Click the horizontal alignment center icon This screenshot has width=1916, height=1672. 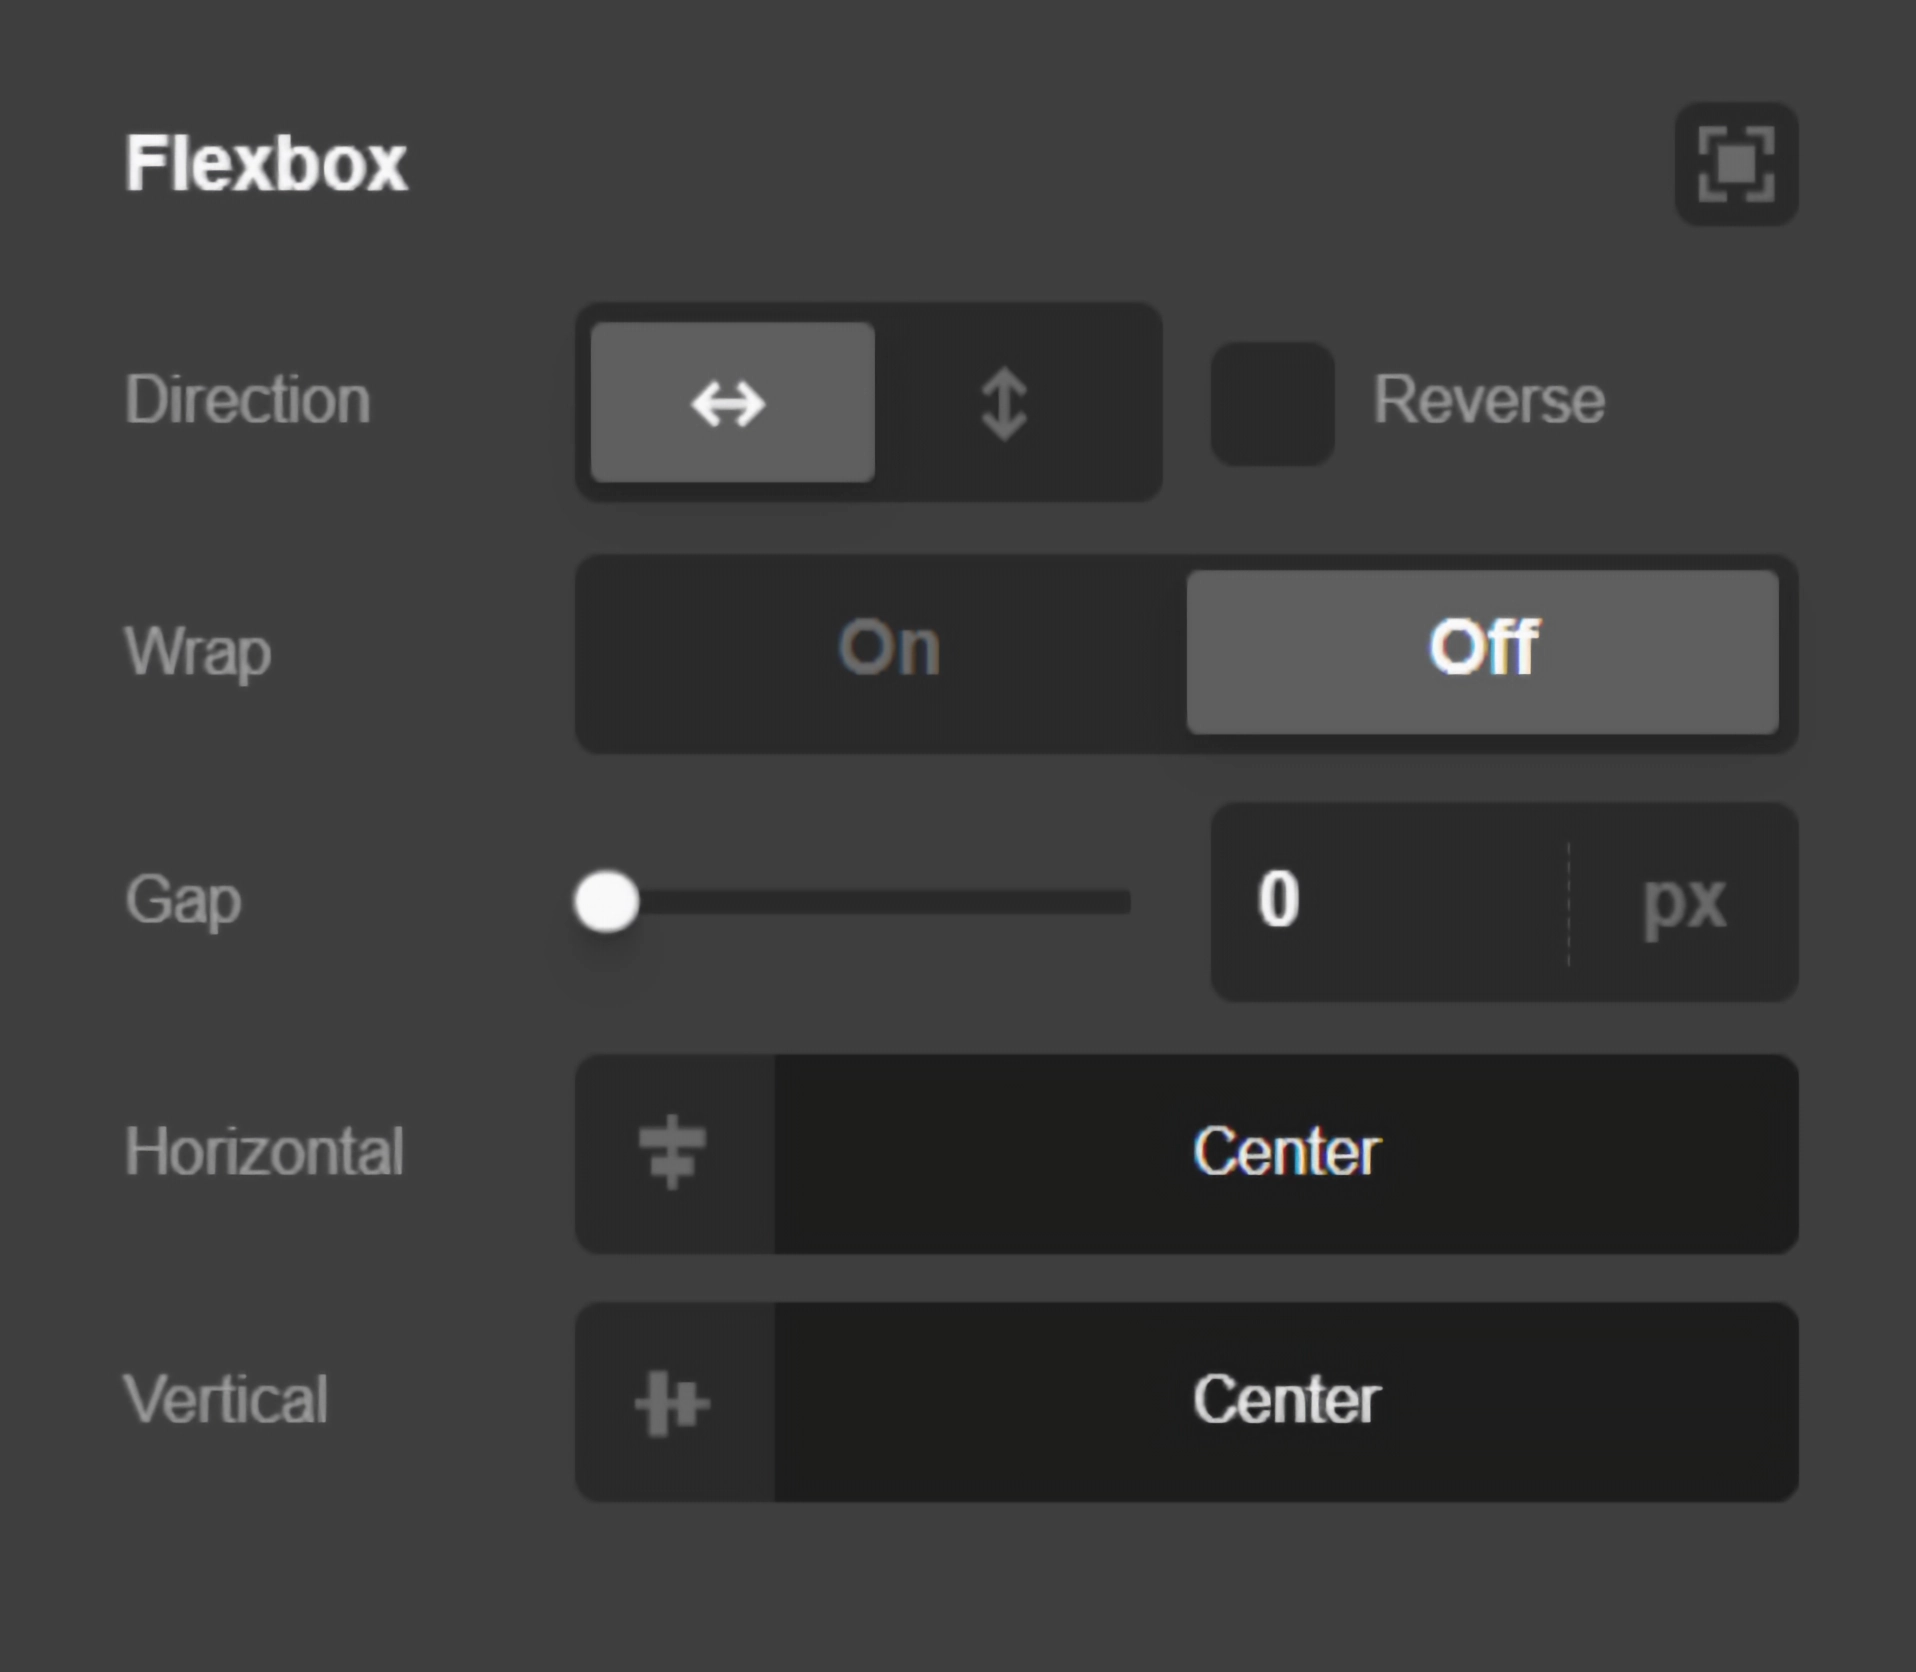tap(673, 1153)
